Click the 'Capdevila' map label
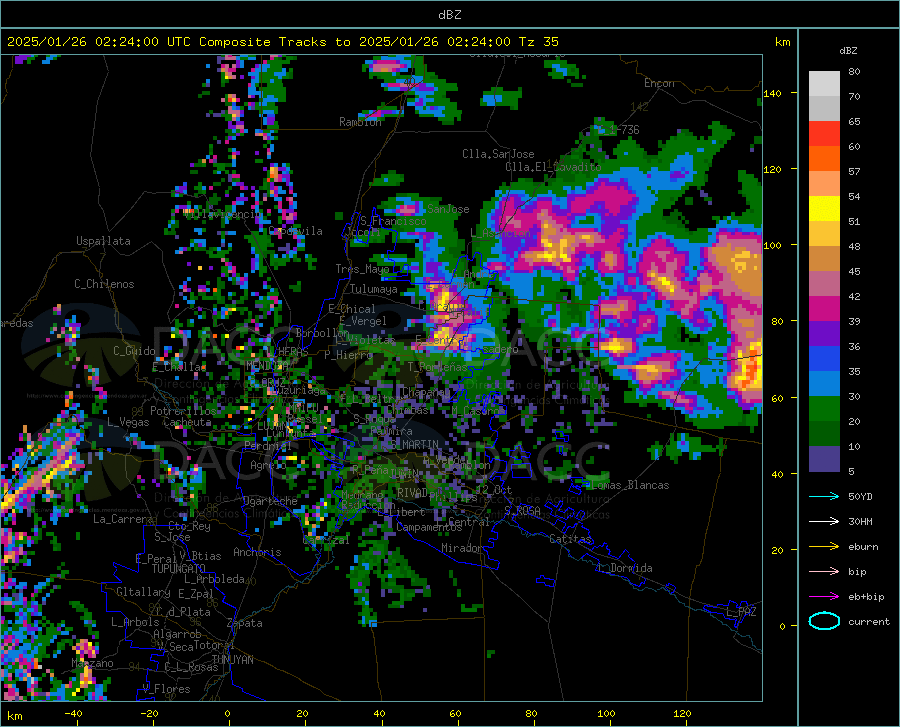 [x=296, y=231]
